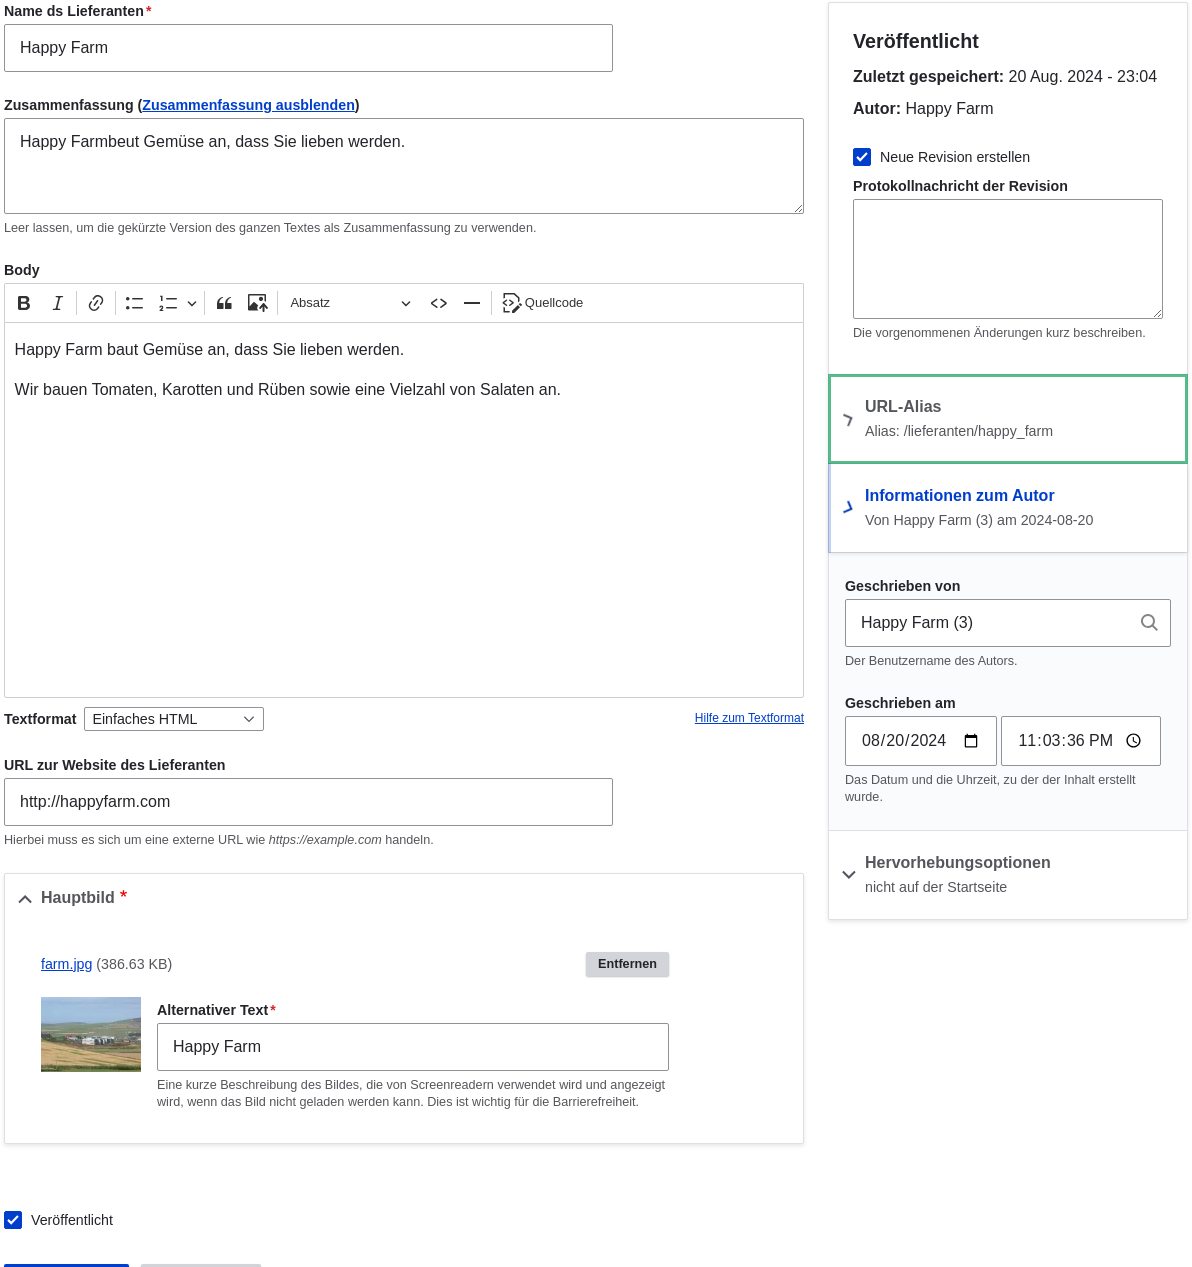
Task: Open the time picker clock icon
Action: [1134, 741]
